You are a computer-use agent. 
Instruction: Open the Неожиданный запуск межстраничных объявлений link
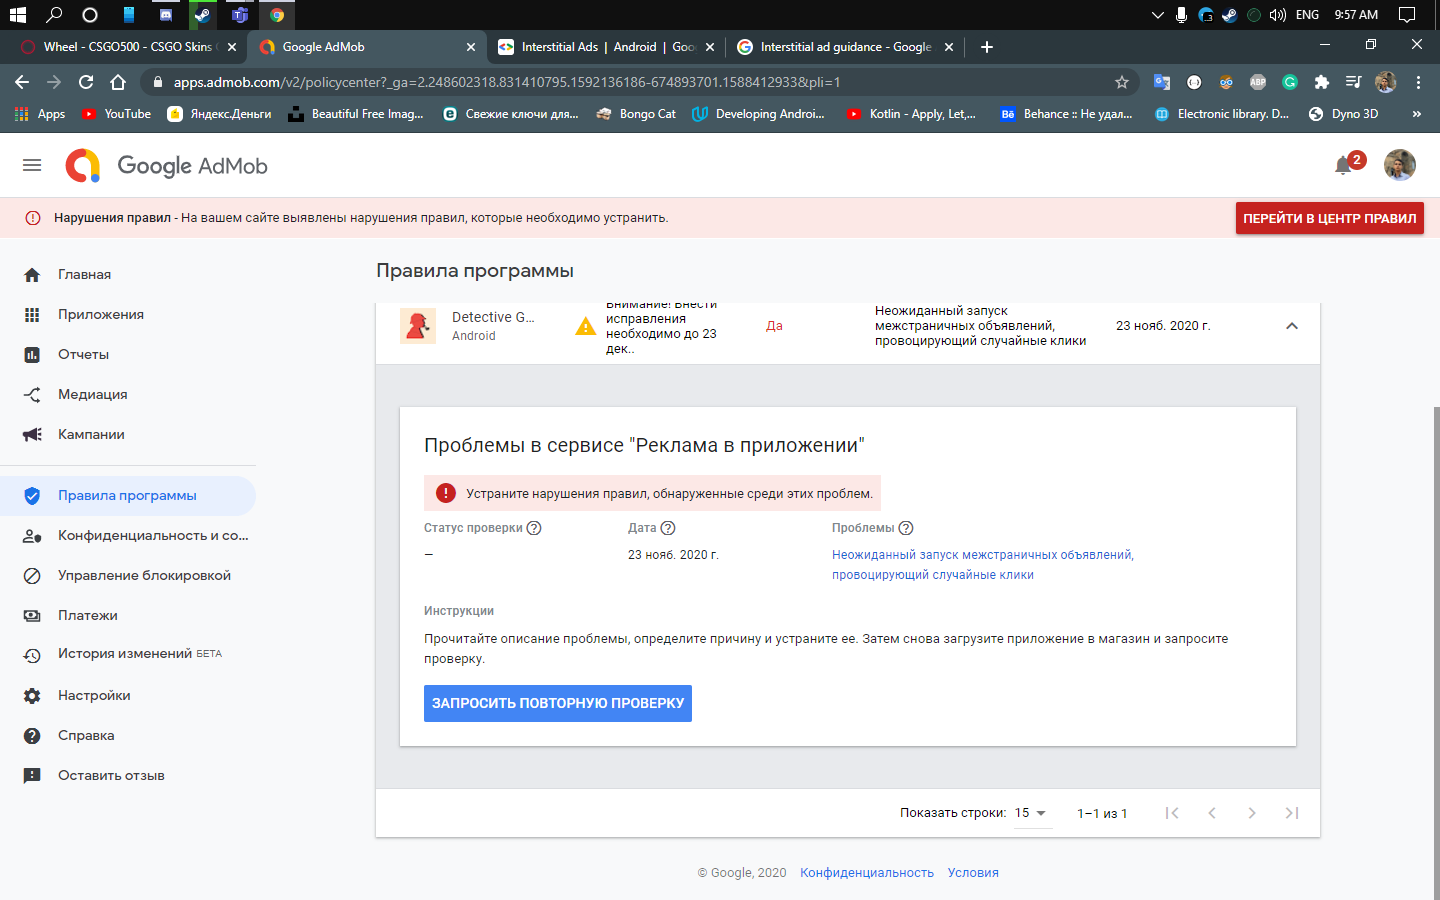point(983,565)
